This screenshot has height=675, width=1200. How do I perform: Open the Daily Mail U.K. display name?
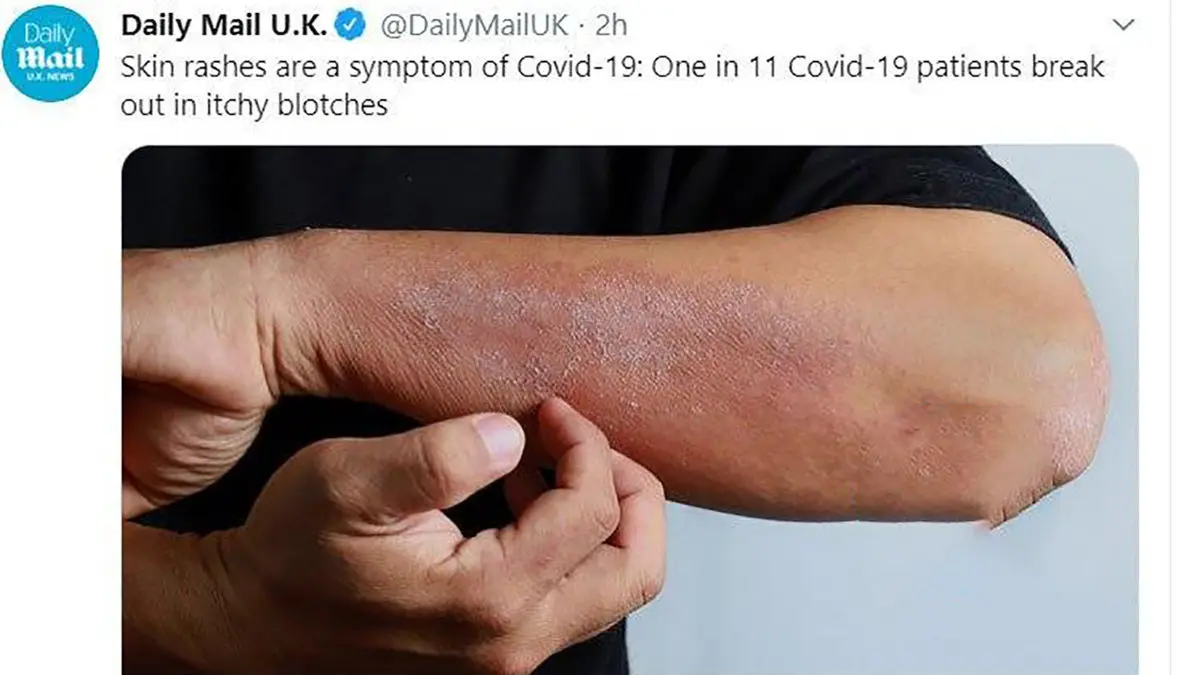coord(225,26)
